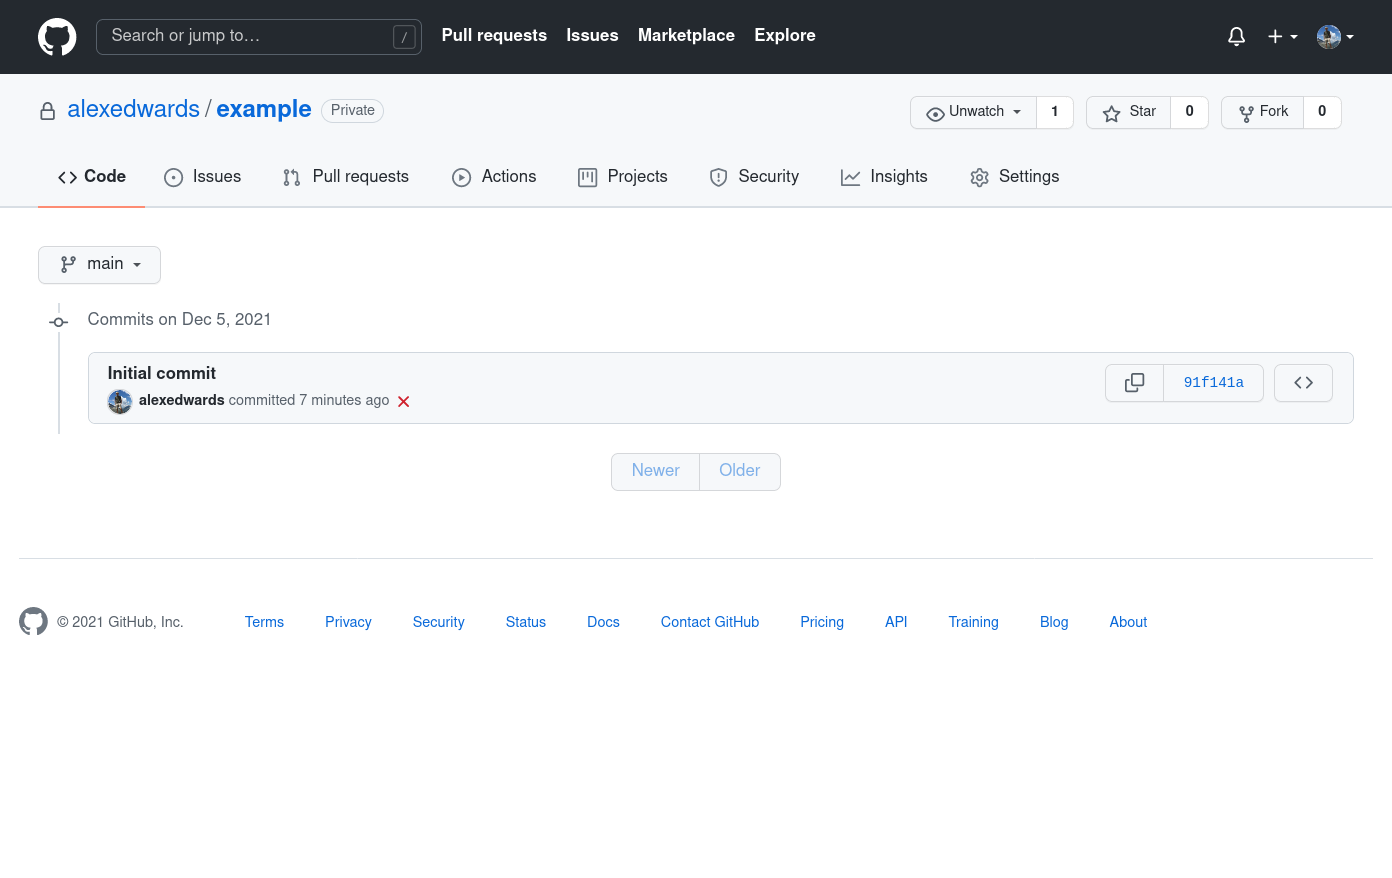Switch to the Projects tab
The image size is (1392, 878).
(x=623, y=177)
